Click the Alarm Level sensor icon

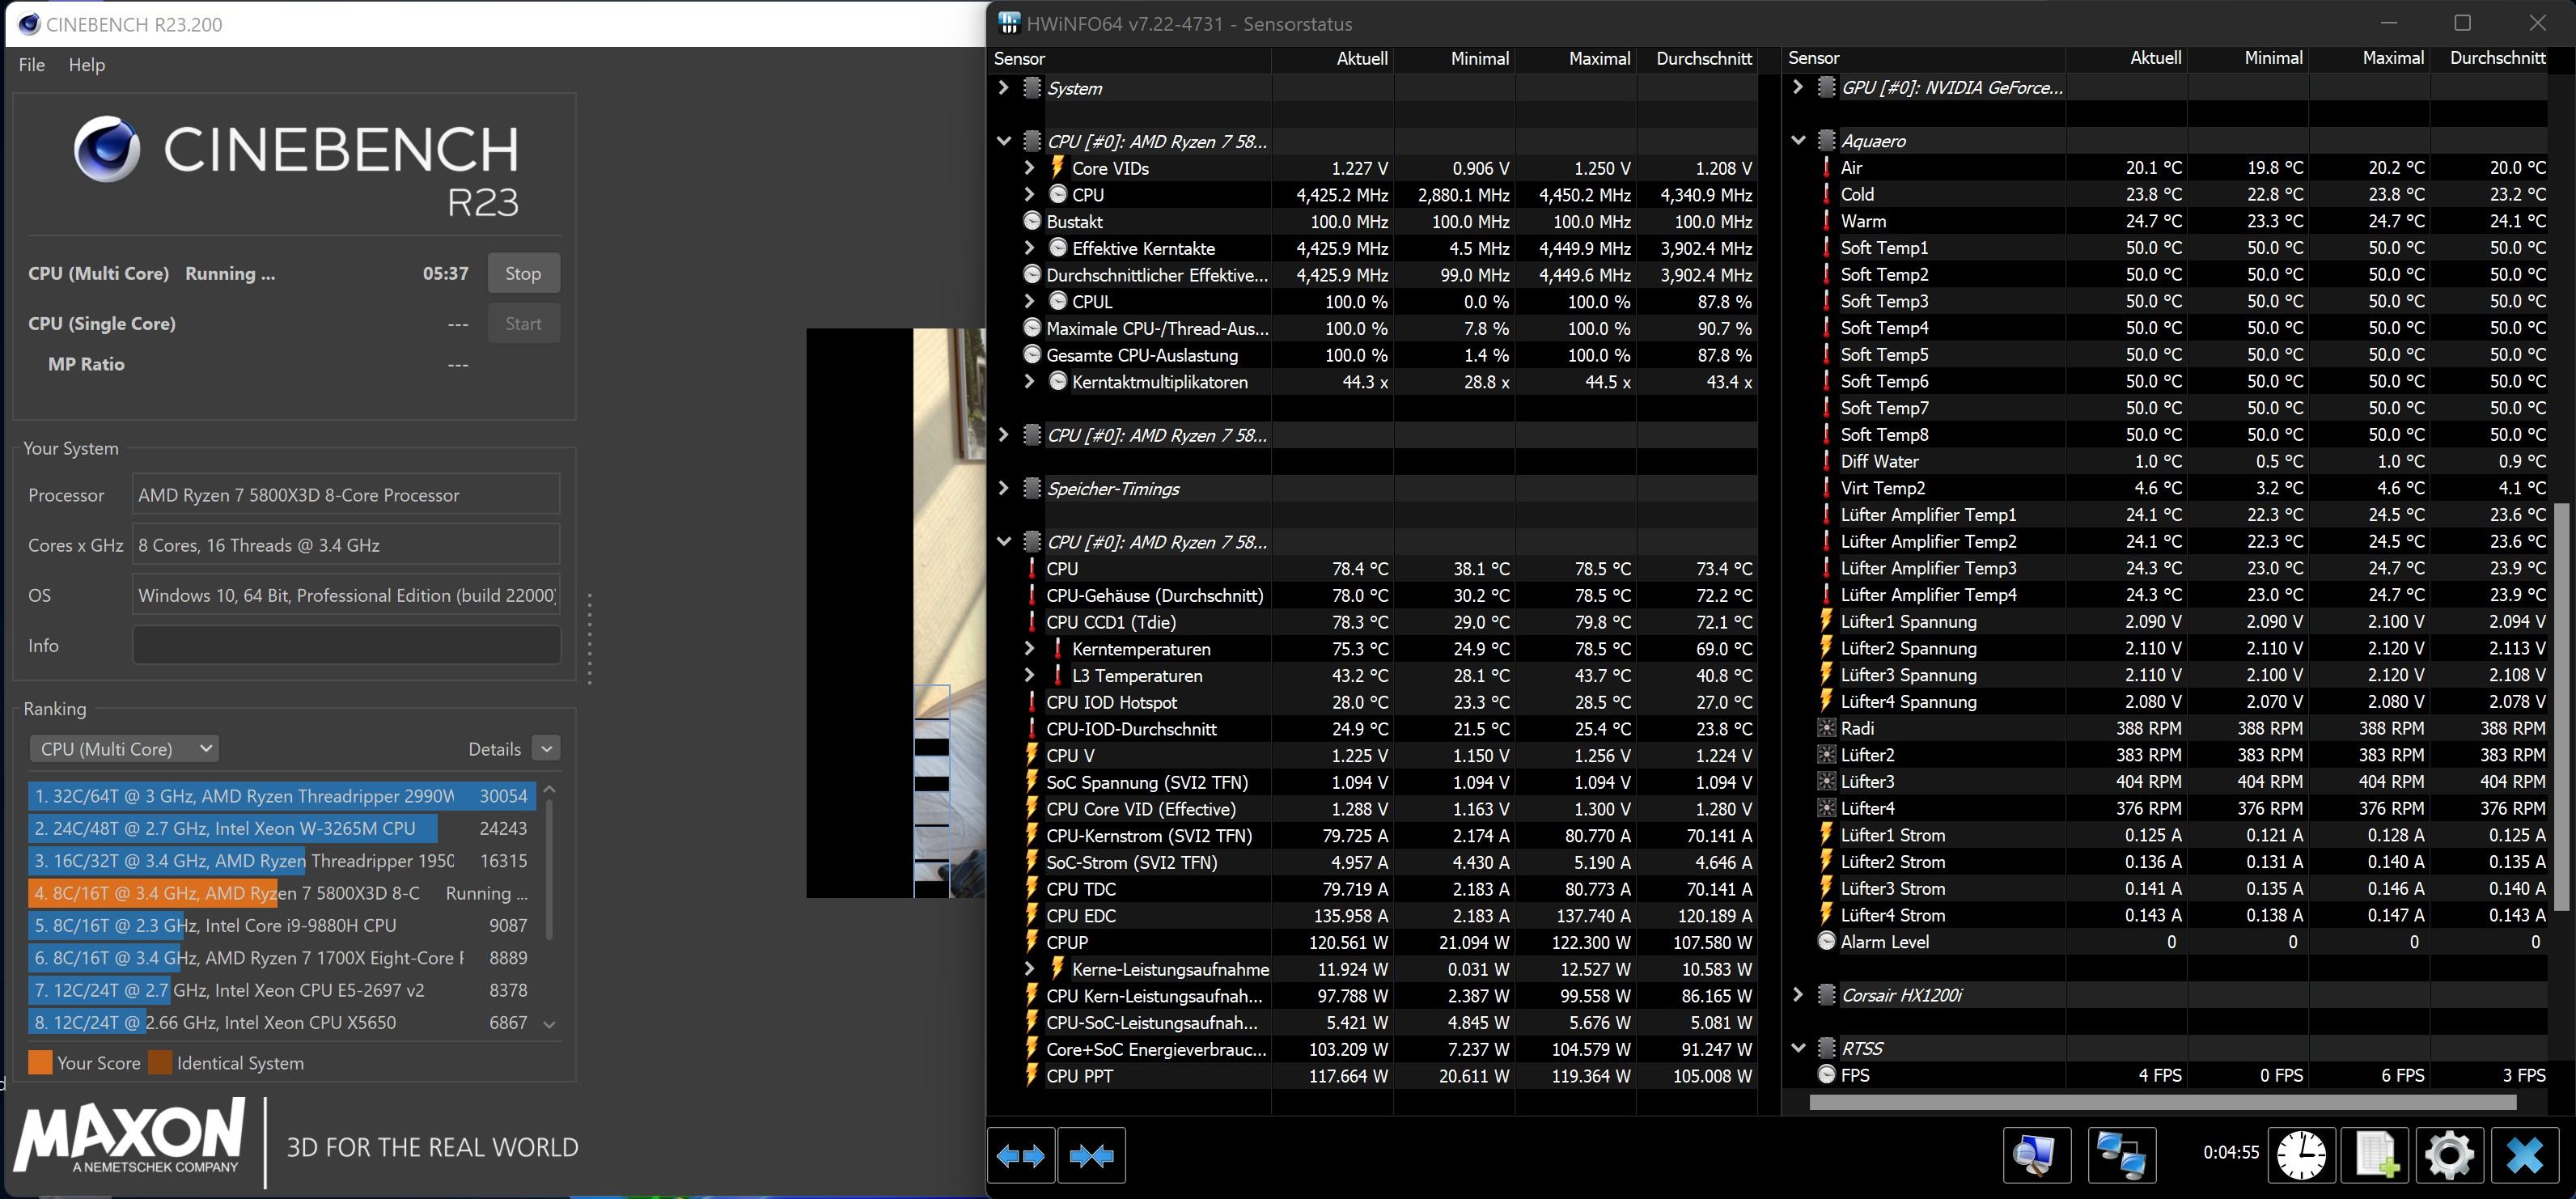tap(1826, 941)
